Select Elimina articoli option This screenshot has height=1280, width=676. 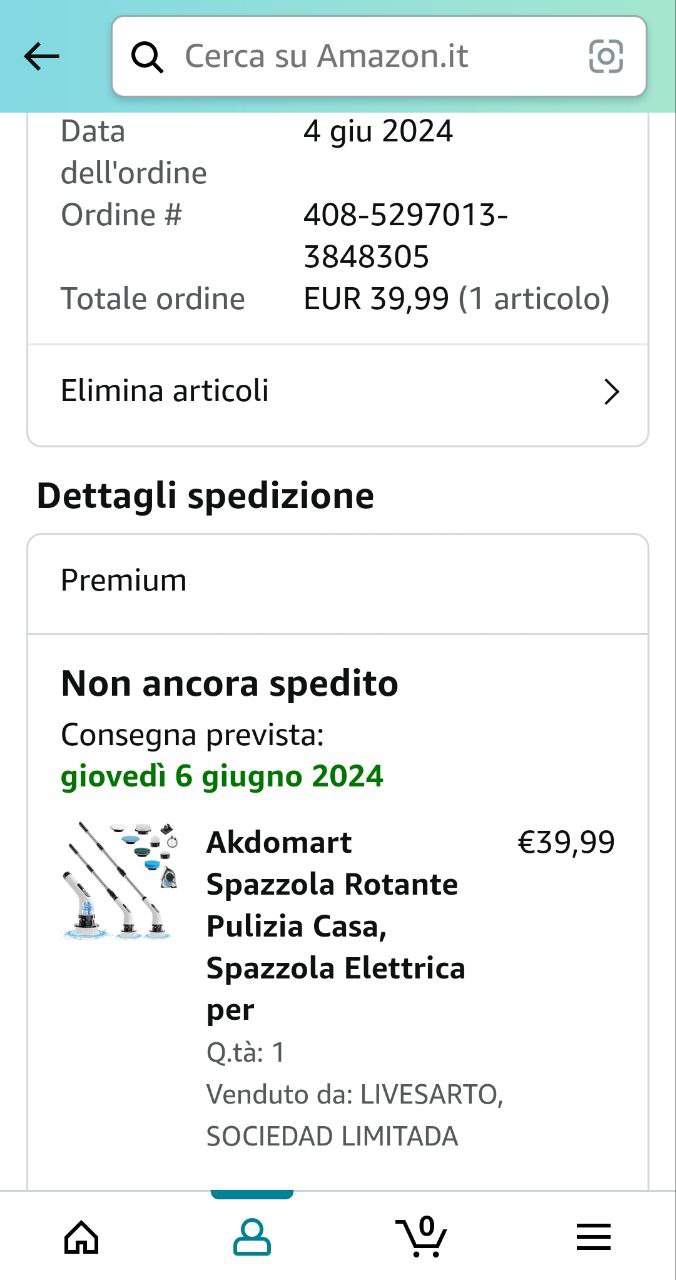click(165, 391)
